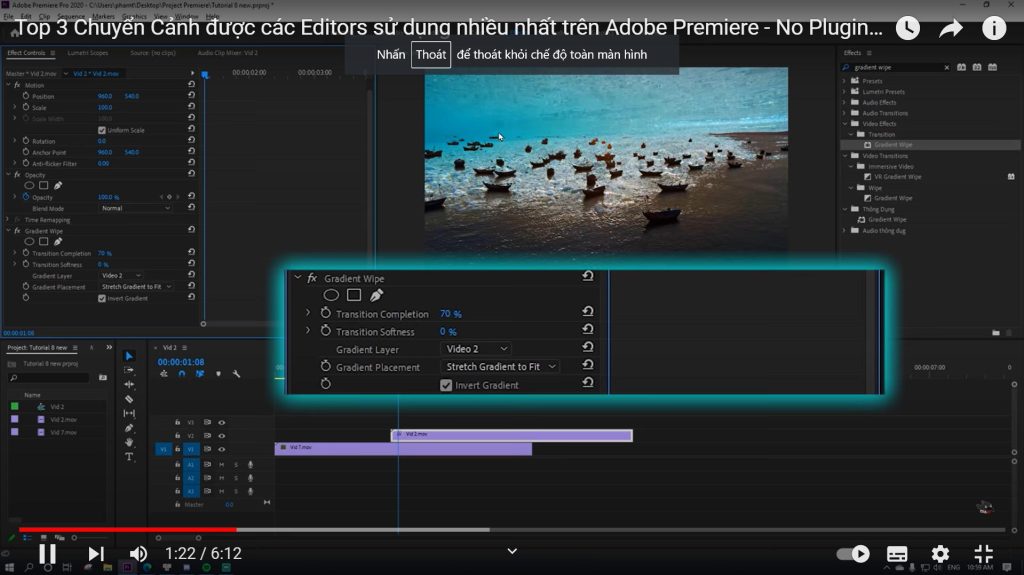
Task: Click the YouTube Share arrow icon
Action: [951, 28]
